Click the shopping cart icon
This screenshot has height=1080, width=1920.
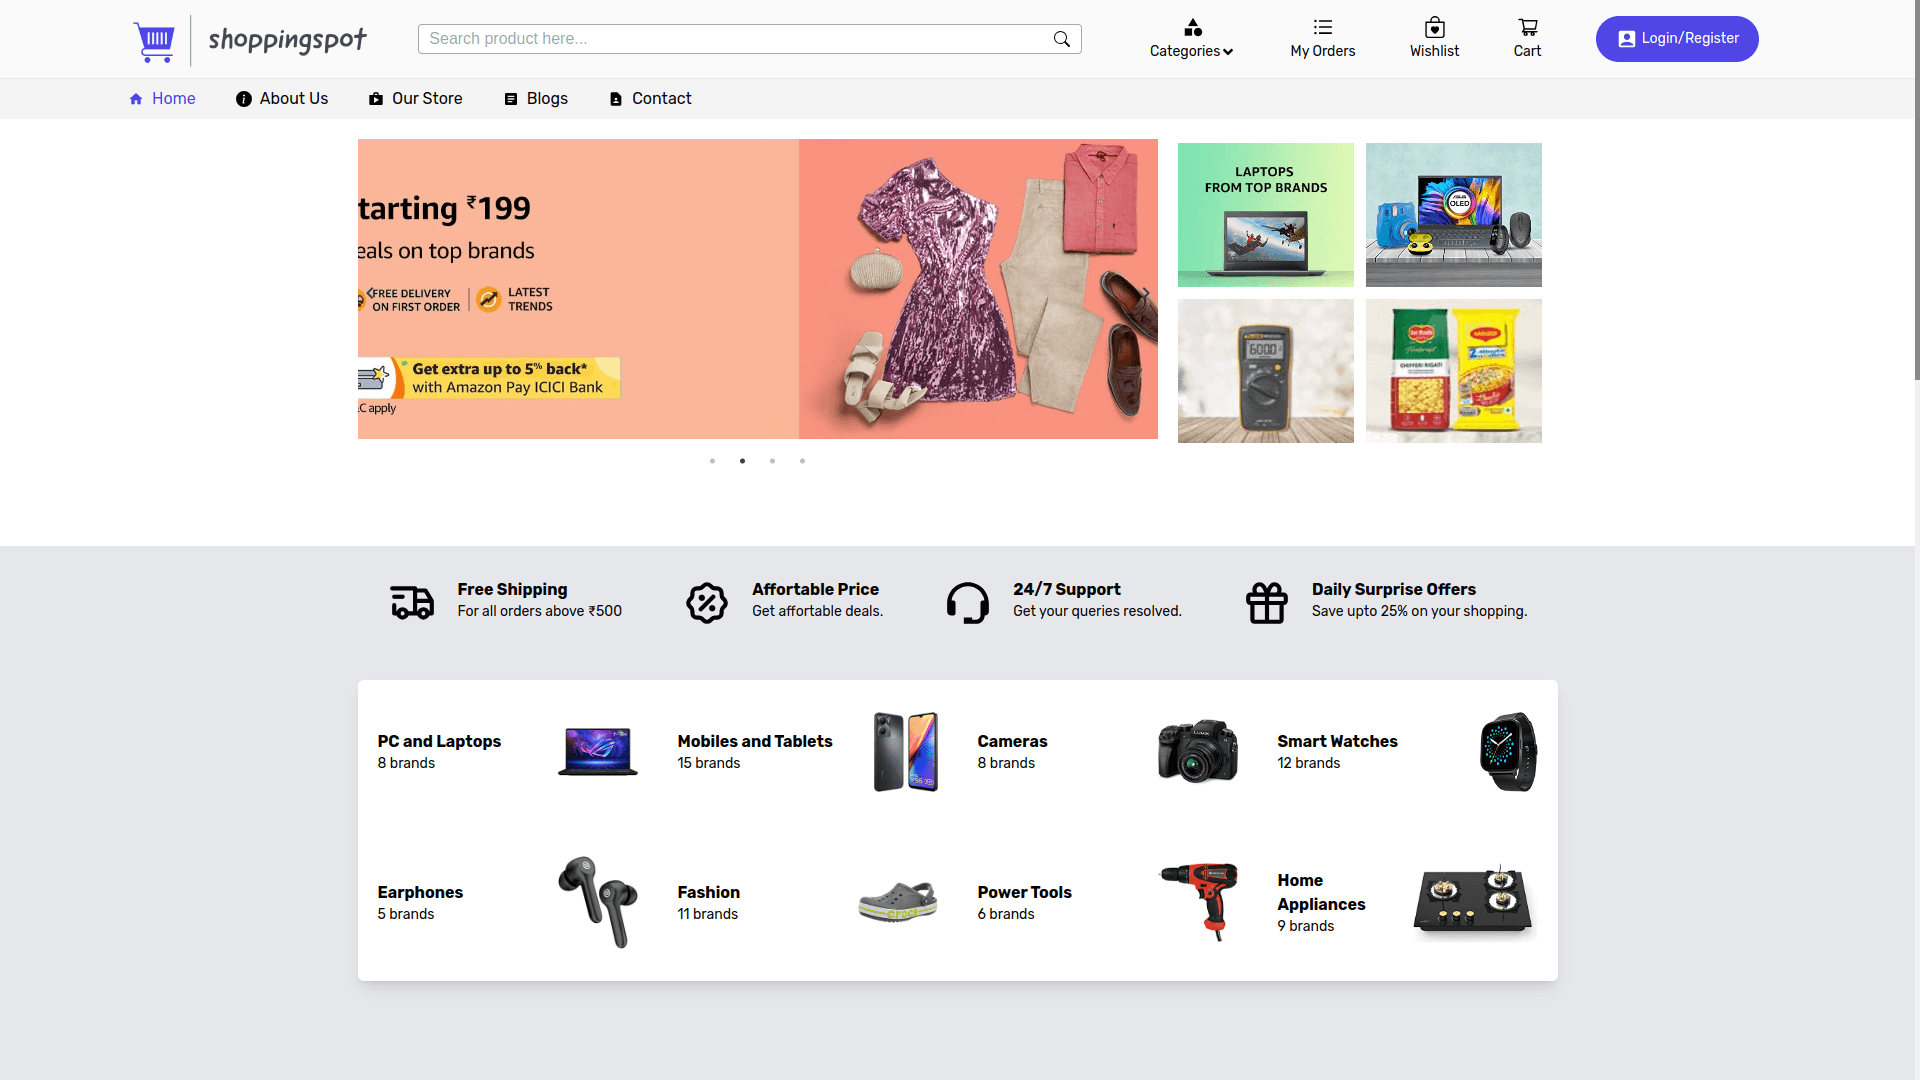tap(1527, 28)
